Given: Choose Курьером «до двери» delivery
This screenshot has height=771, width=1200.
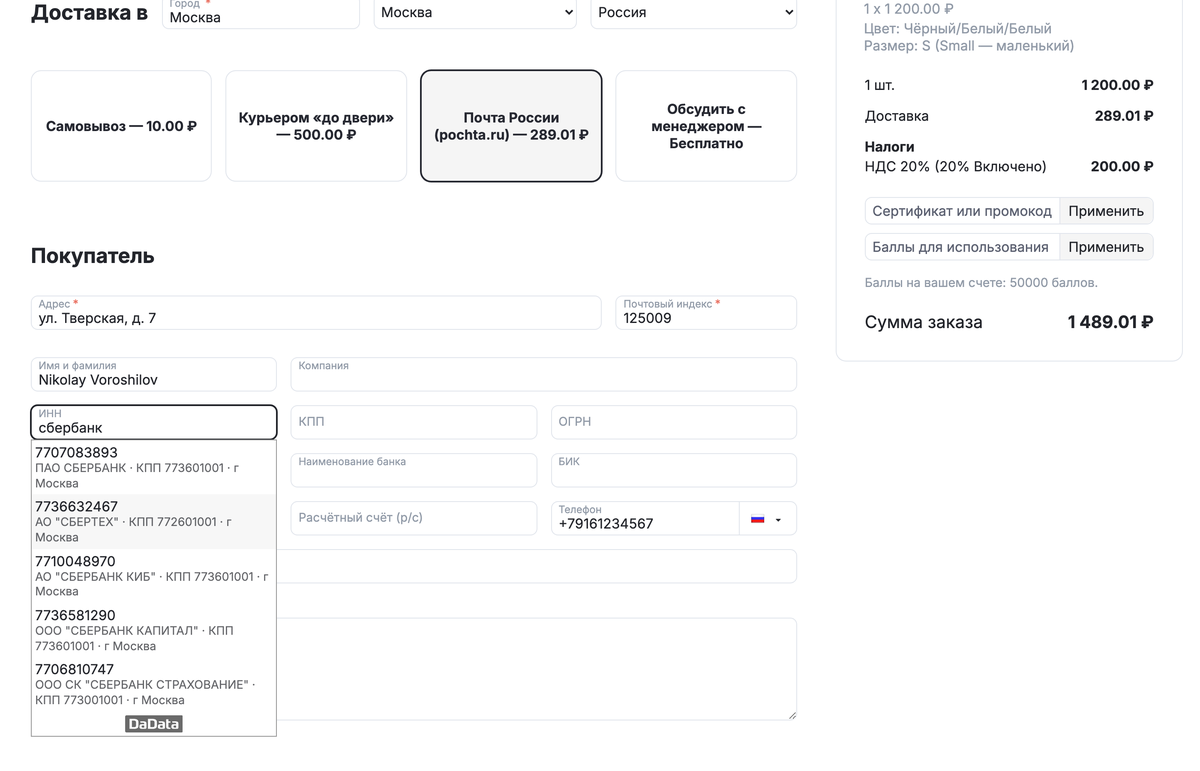Looking at the screenshot, I should coord(316,126).
